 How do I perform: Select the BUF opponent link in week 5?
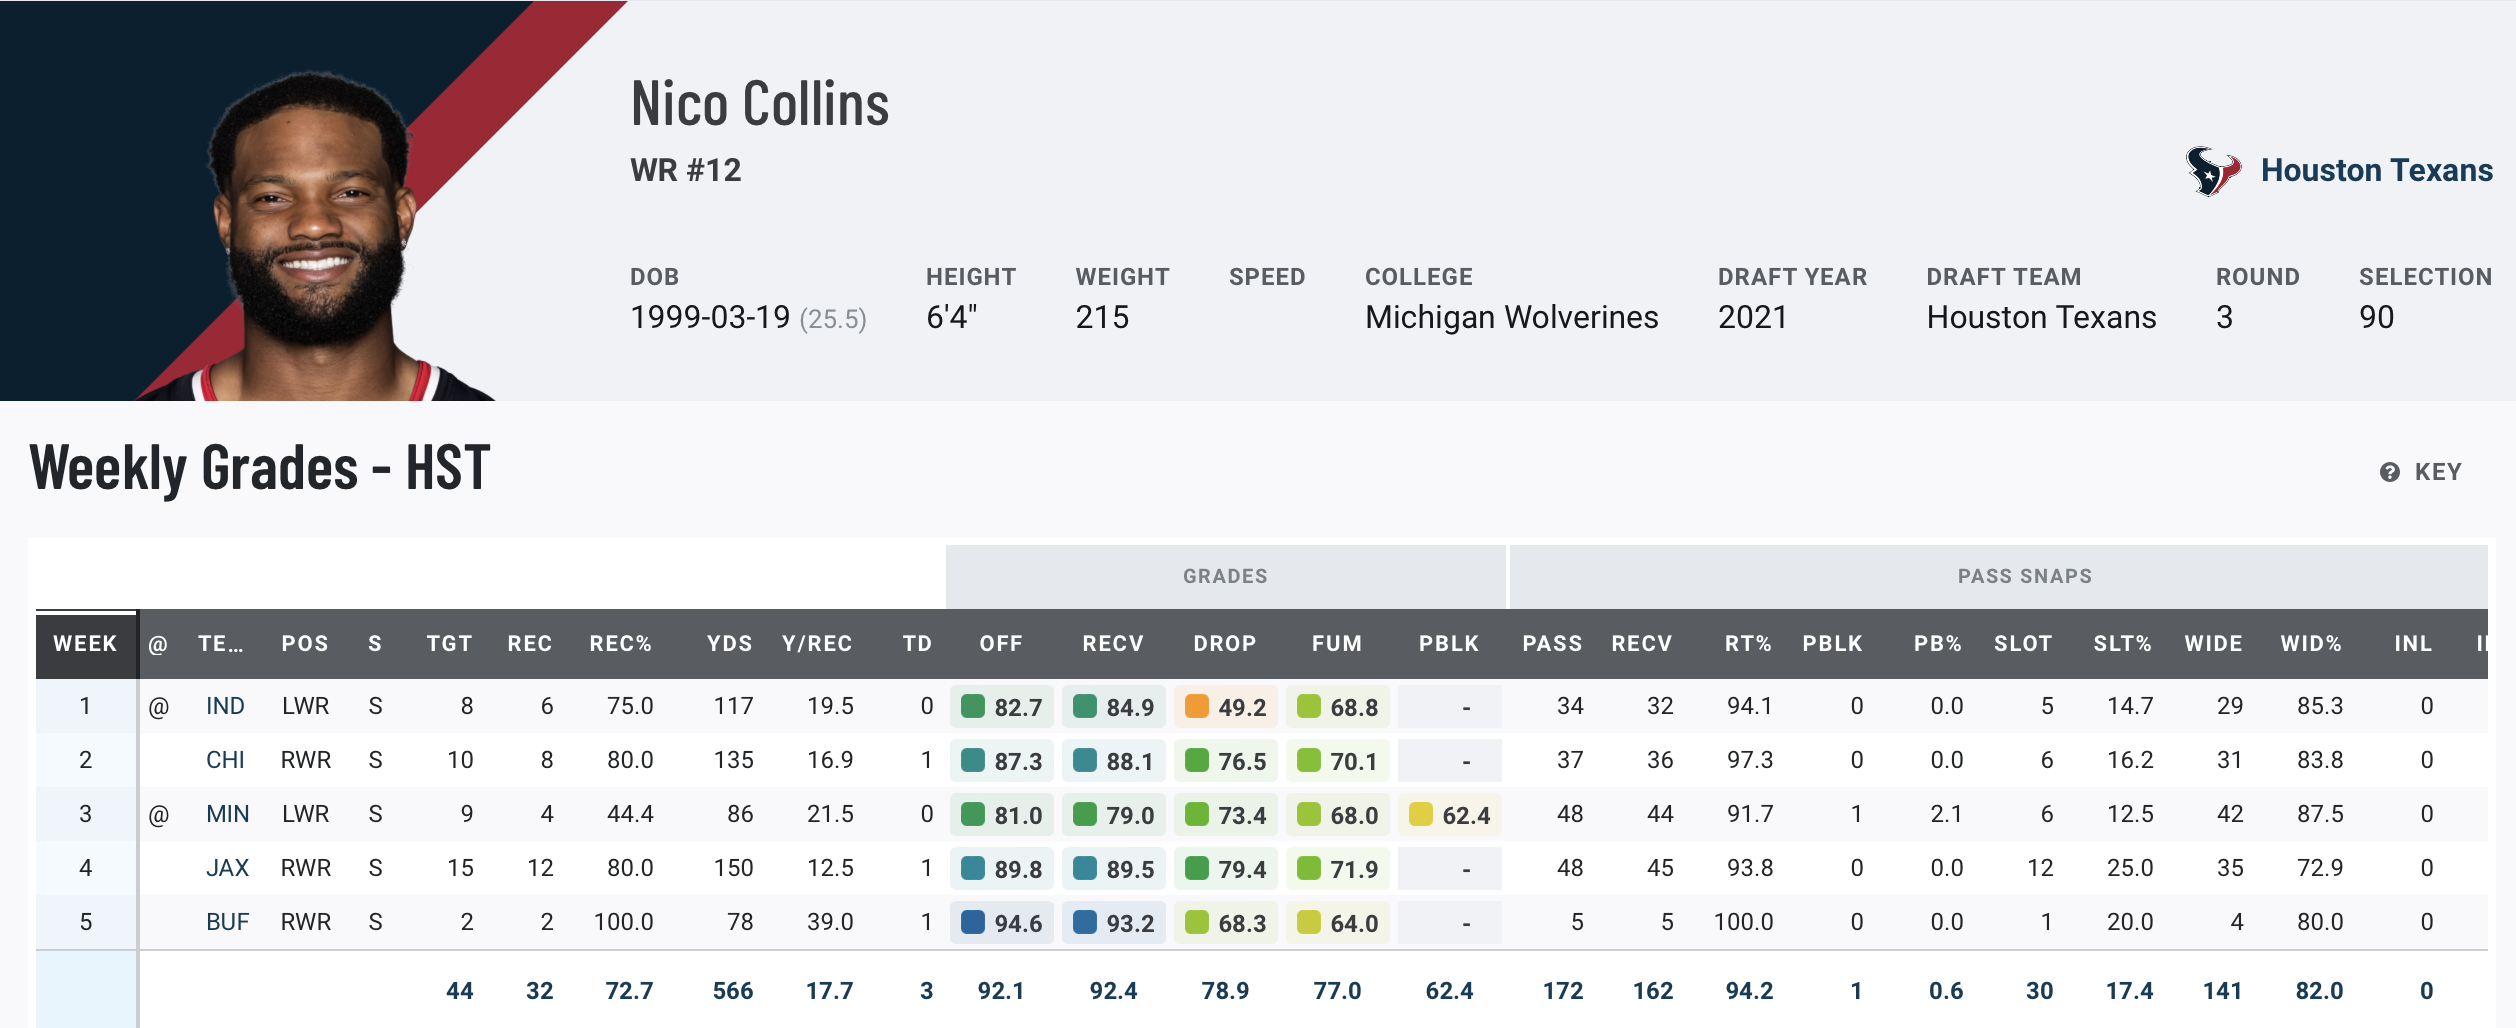click(227, 922)
